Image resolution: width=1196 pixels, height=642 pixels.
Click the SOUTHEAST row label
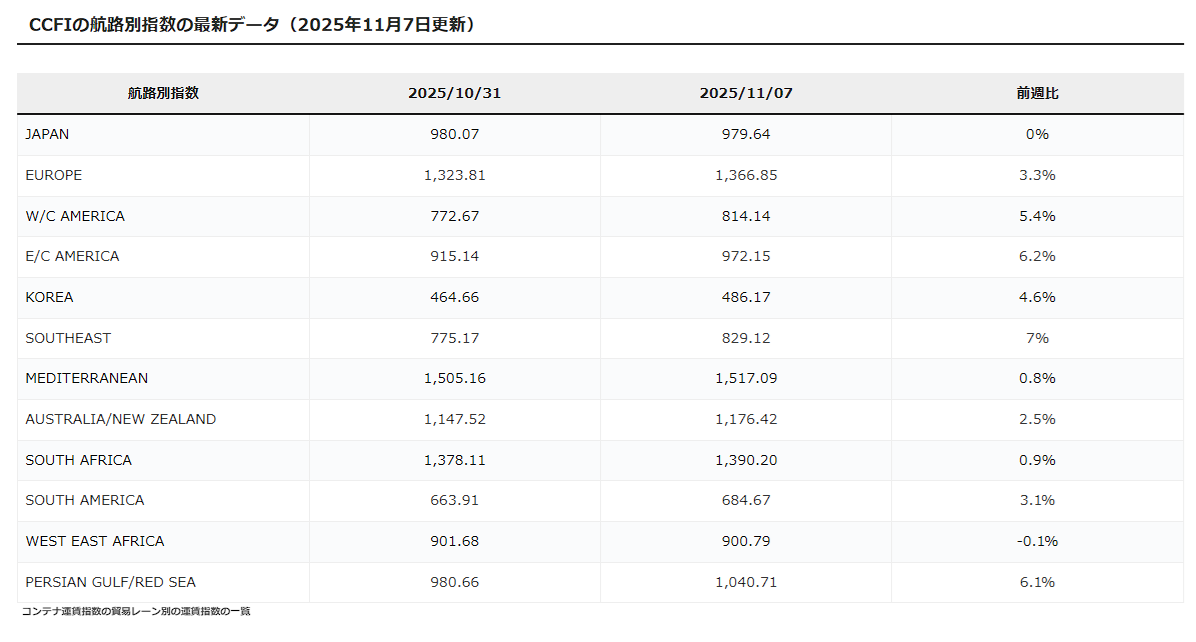tap(68, 338)
